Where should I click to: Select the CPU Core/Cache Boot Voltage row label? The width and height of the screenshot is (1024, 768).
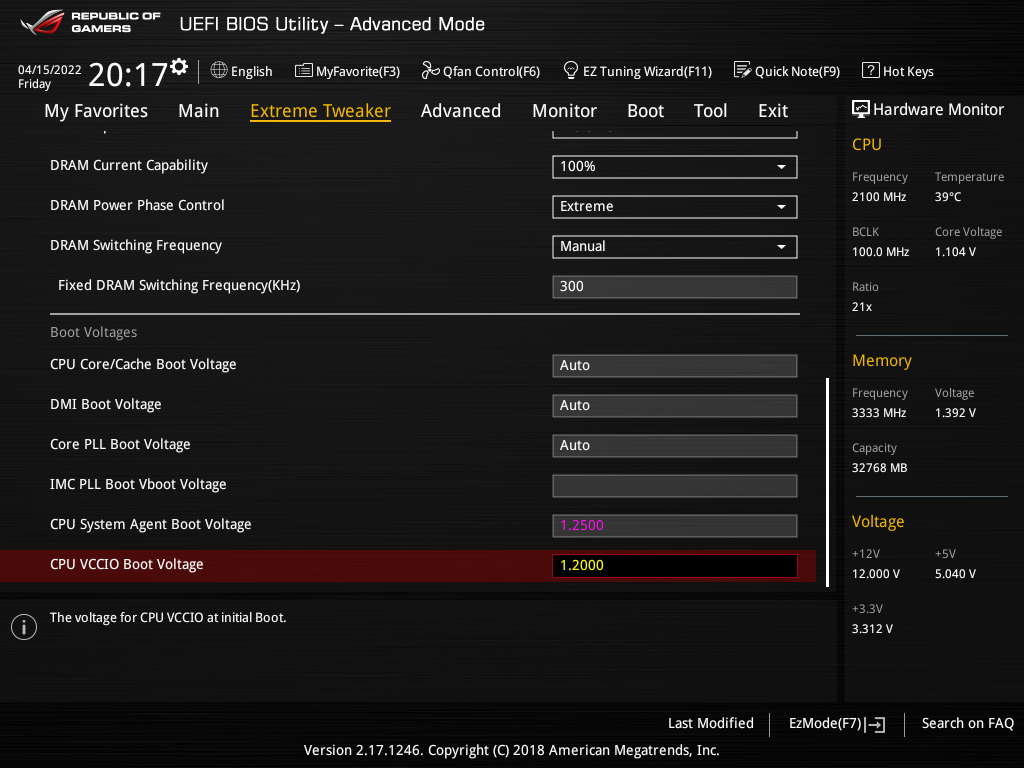(x=143, y=364)
